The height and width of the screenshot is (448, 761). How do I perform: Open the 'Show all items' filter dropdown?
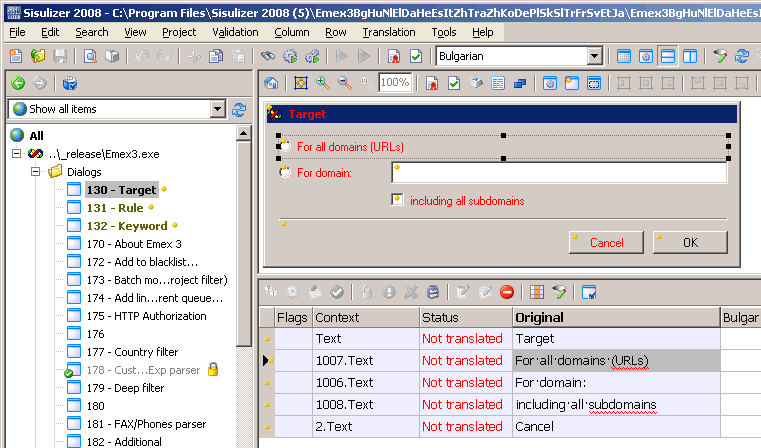pos(217,109)
